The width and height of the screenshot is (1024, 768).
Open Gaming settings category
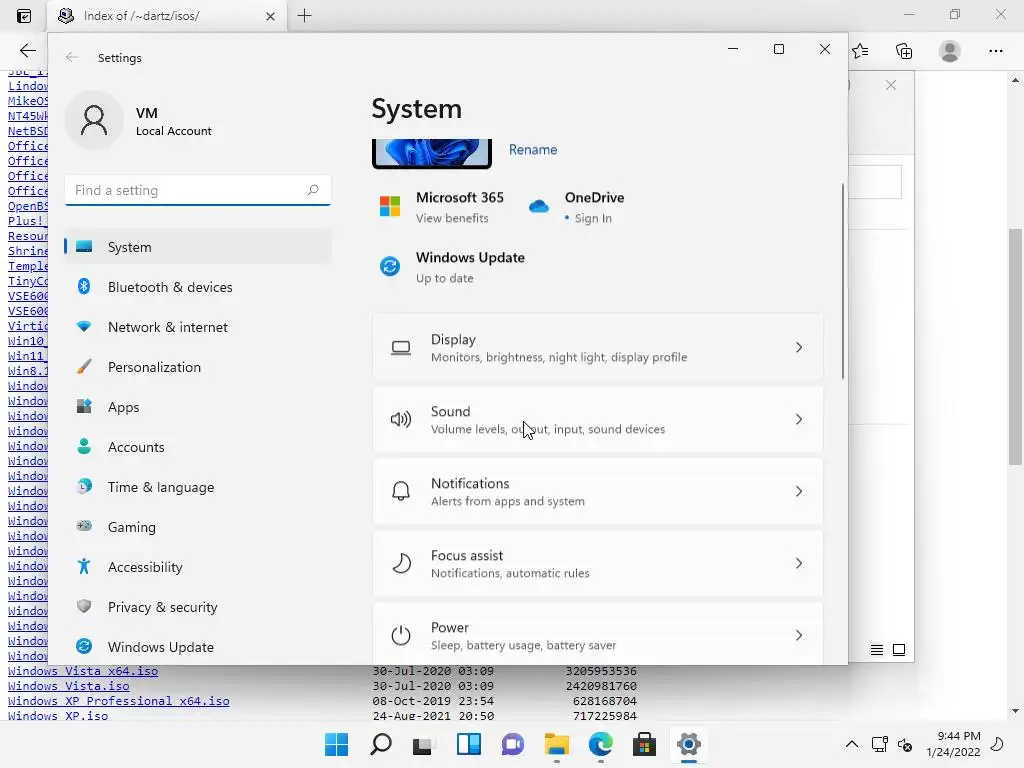[x=198, y=527]
